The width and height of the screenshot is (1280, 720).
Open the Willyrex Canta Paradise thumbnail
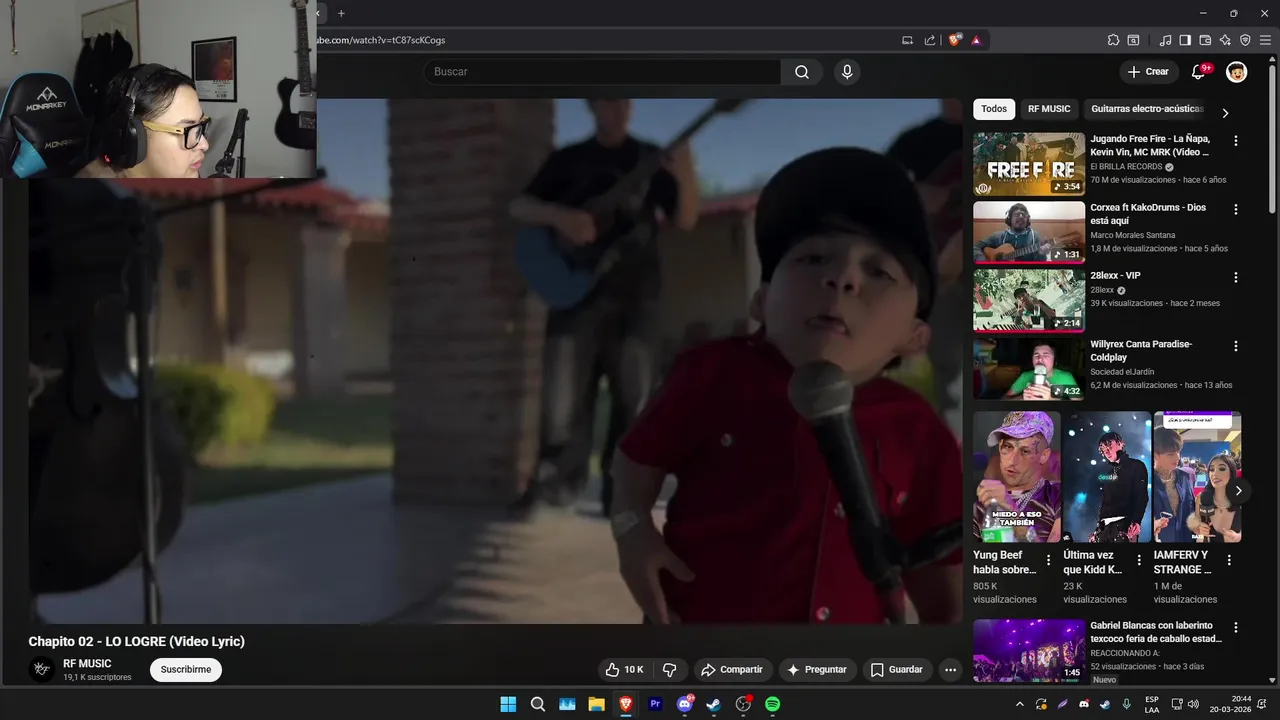tap(1029, 369)
